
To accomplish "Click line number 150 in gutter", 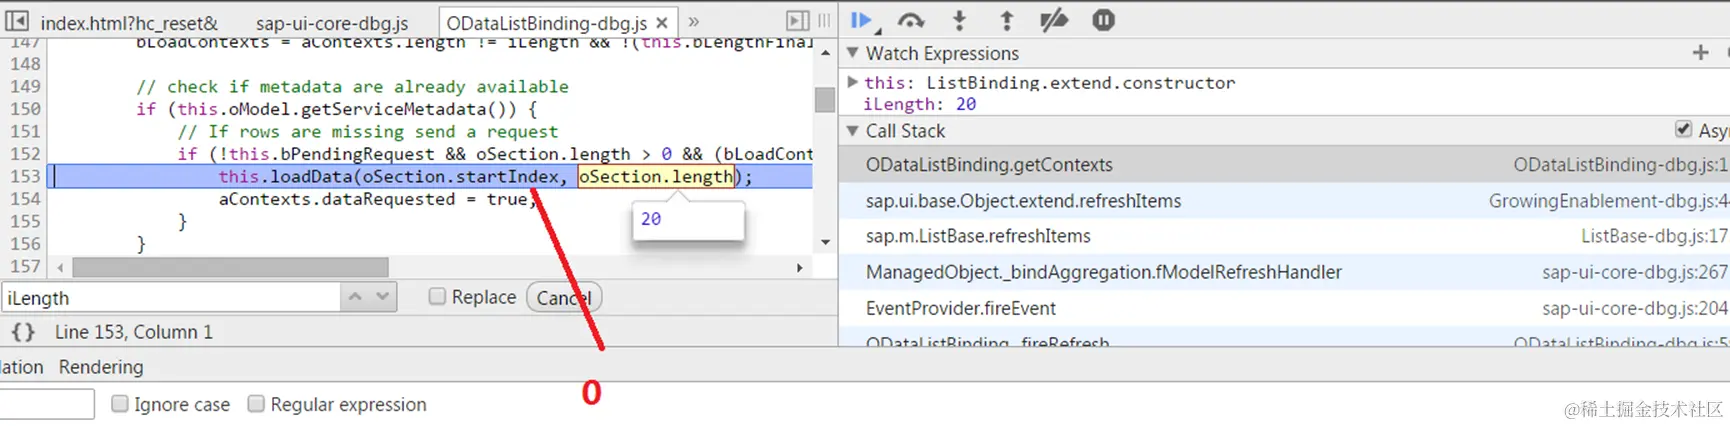I will click(x=25, y=109).
